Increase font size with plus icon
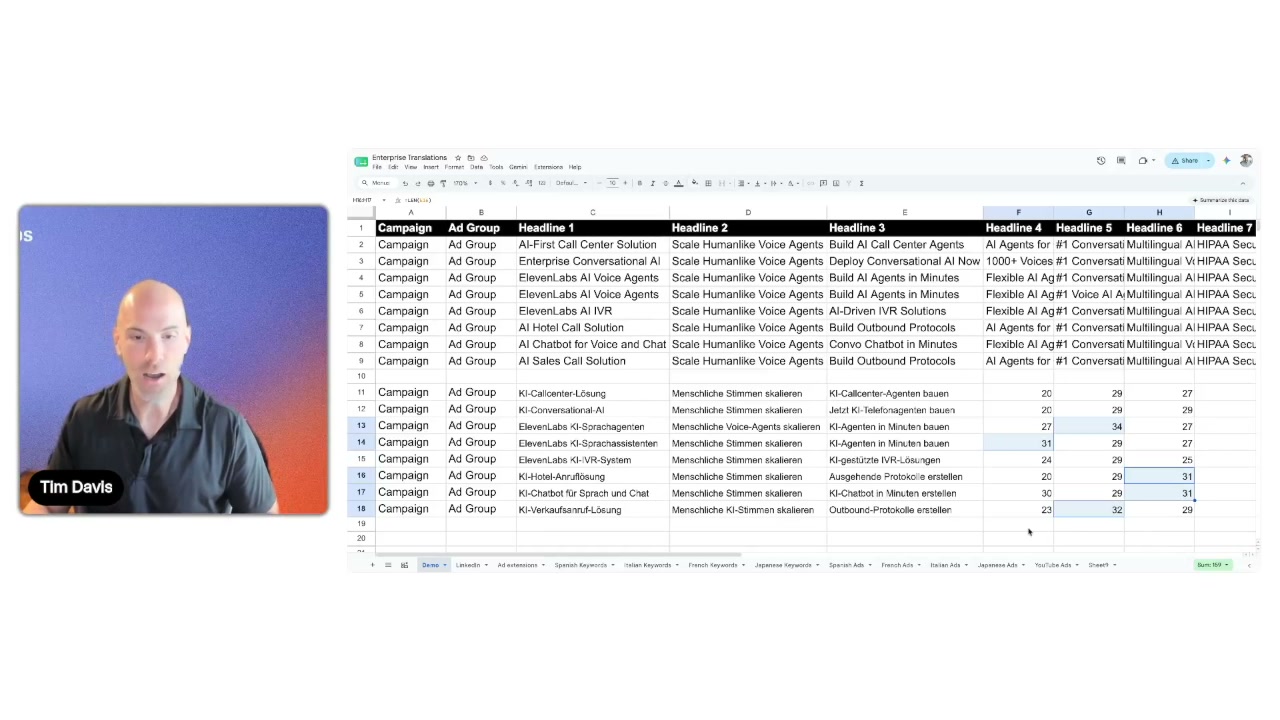This screenshot has height=720, width=1280. point(626,183)
